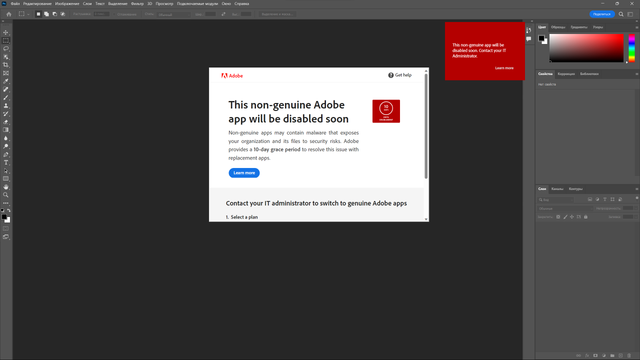Select the Brush tool
Viewport: 640px width, 360px height.
point(6,98)
